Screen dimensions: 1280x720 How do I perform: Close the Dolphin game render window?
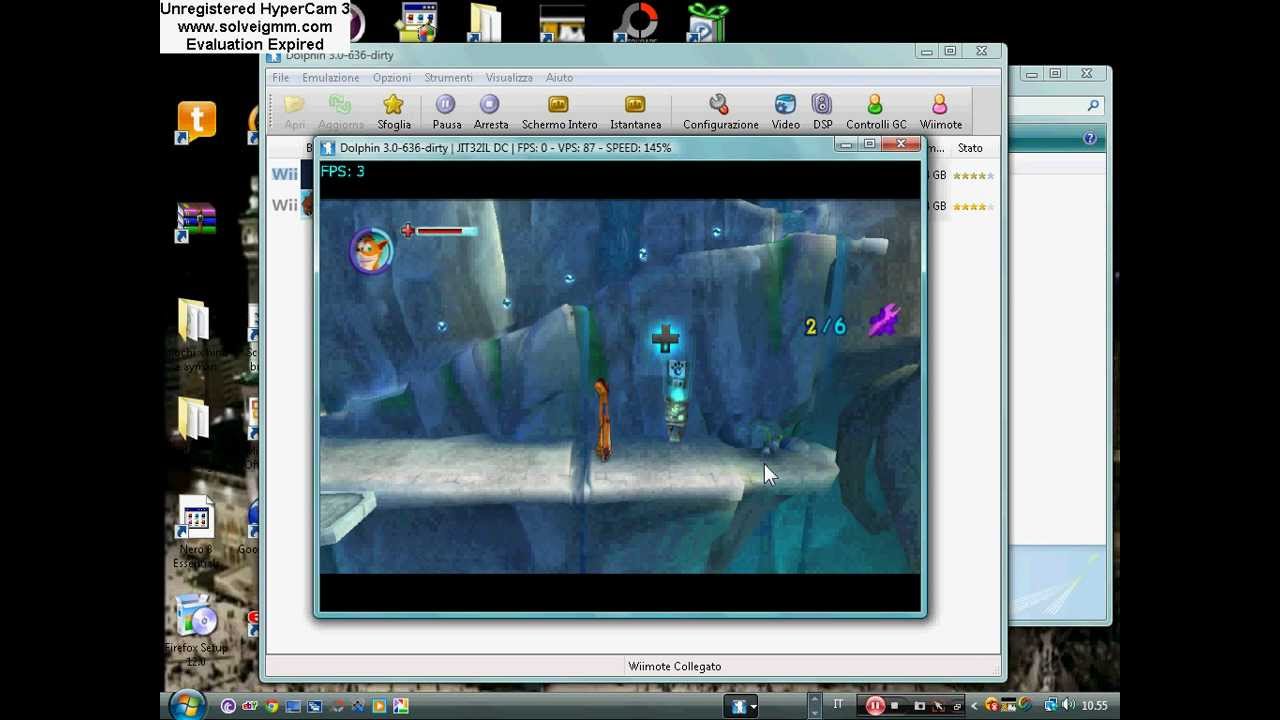pyautogui.click(x=901, y=145)
